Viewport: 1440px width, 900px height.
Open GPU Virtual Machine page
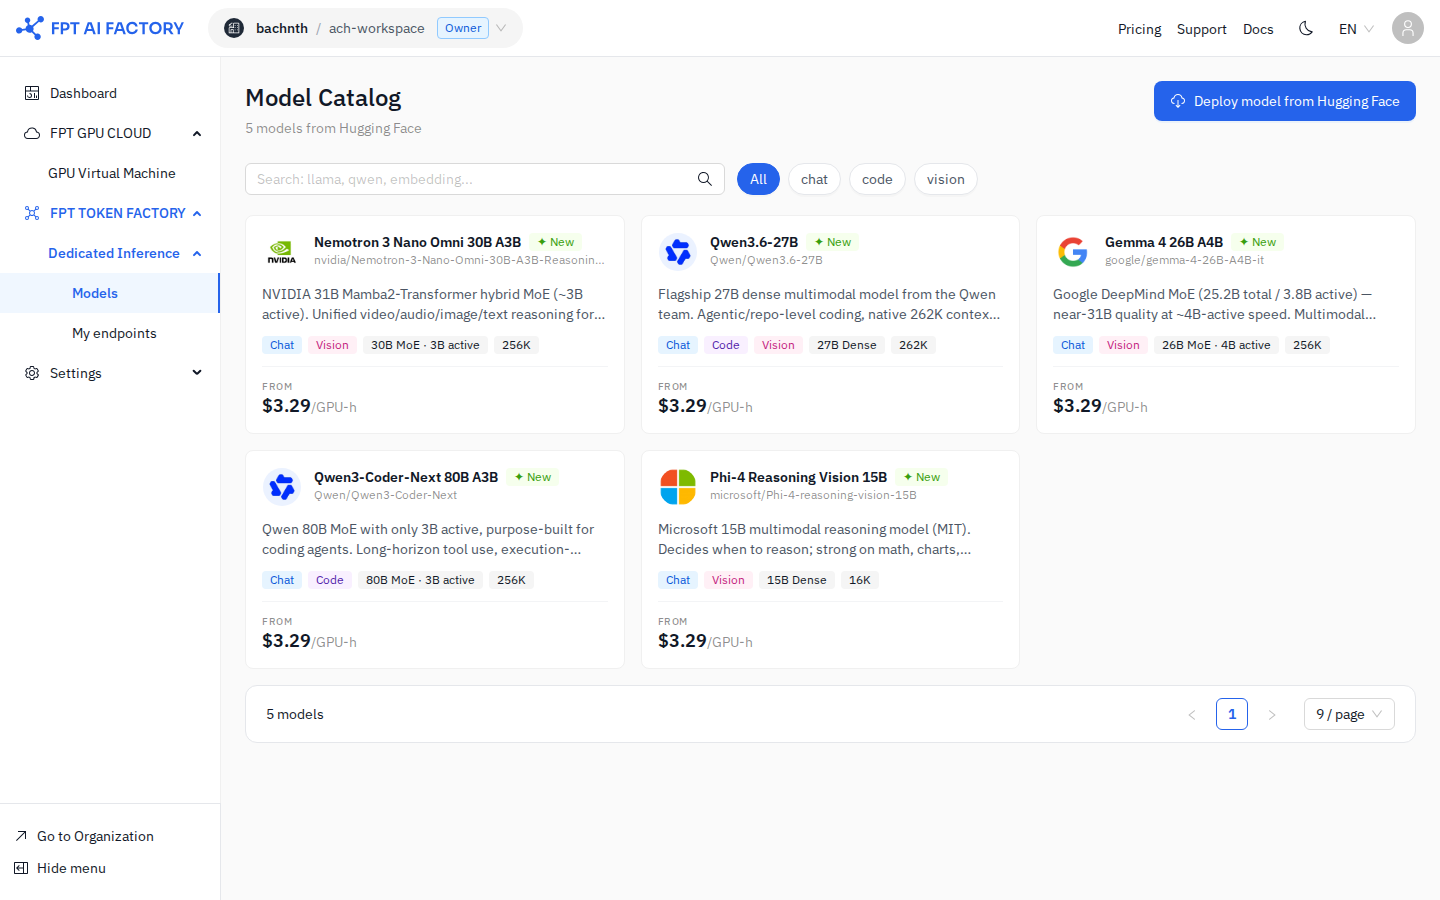111,173
